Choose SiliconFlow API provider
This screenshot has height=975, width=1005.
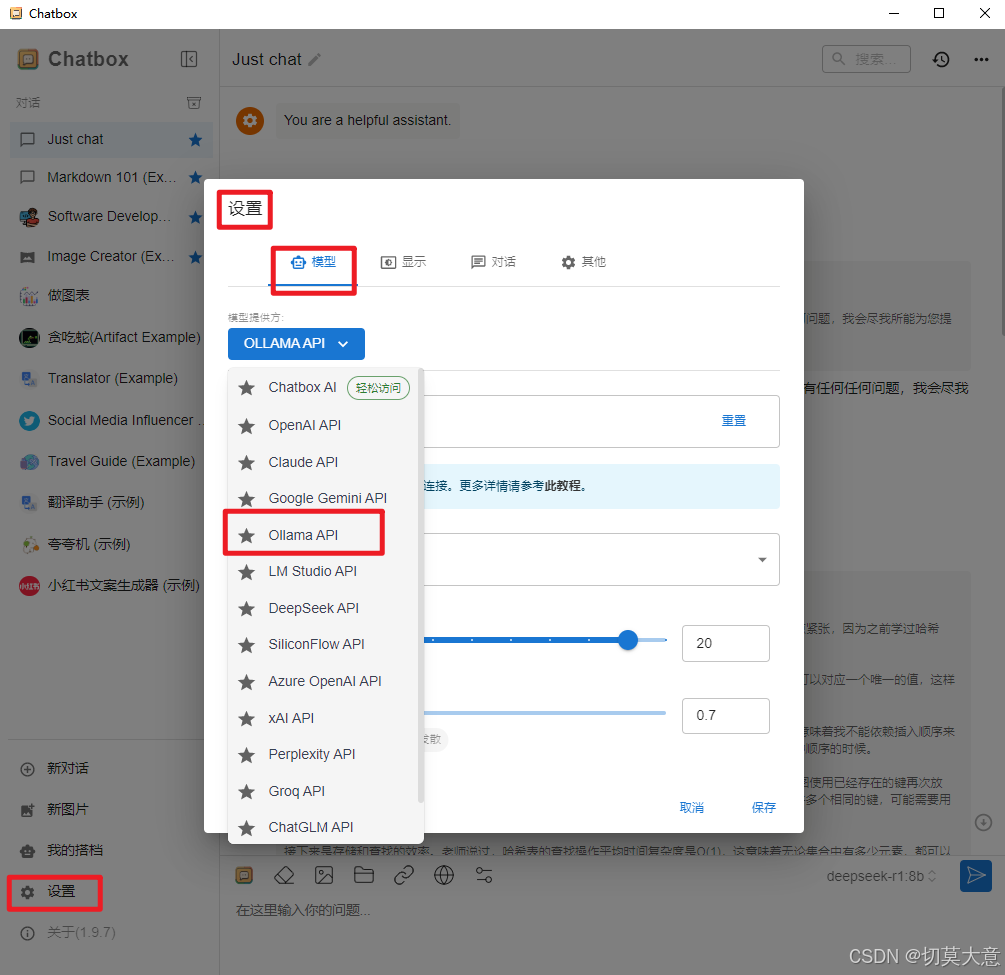(x=323, y=644)
